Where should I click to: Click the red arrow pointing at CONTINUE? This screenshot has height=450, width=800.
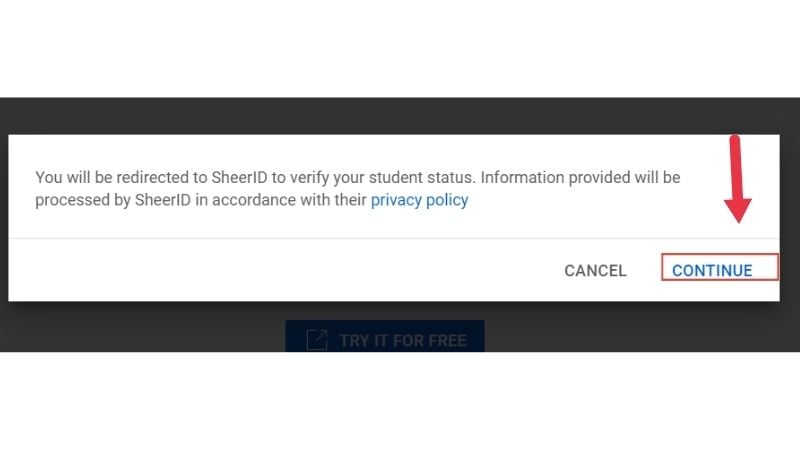click(x=737, y=179)
